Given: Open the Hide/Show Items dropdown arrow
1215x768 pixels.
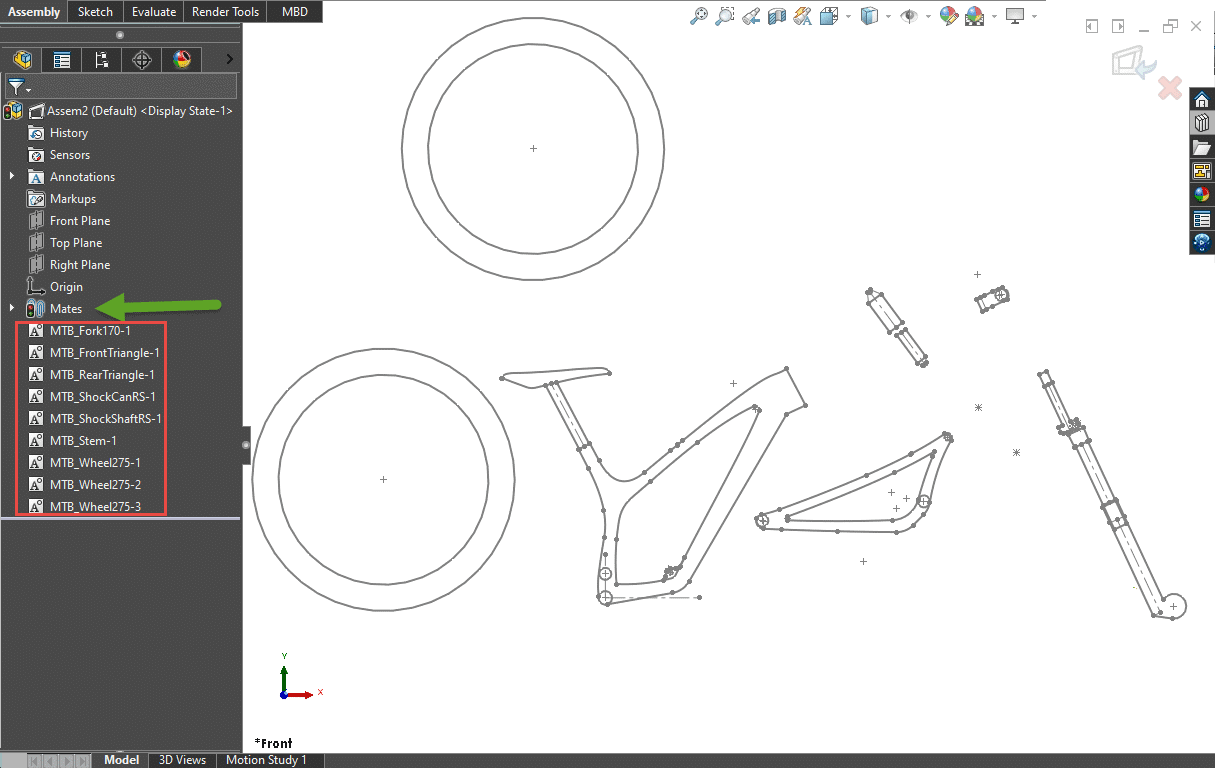Looking at the screenshot, I should pyautogui.click(x=928, y=16).
